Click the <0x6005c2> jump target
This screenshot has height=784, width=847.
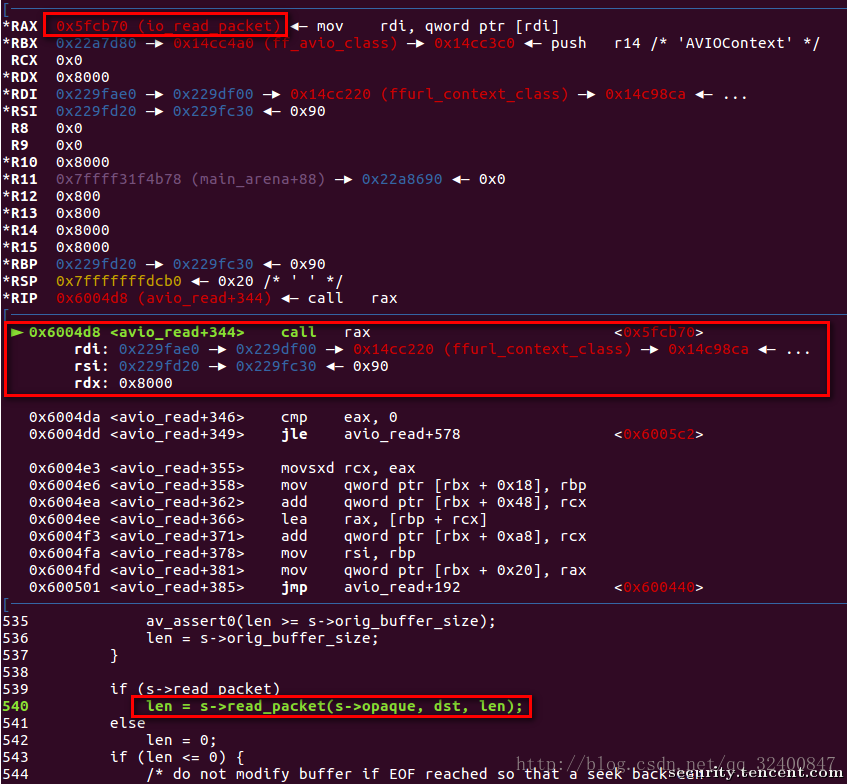tap(658, 434)
